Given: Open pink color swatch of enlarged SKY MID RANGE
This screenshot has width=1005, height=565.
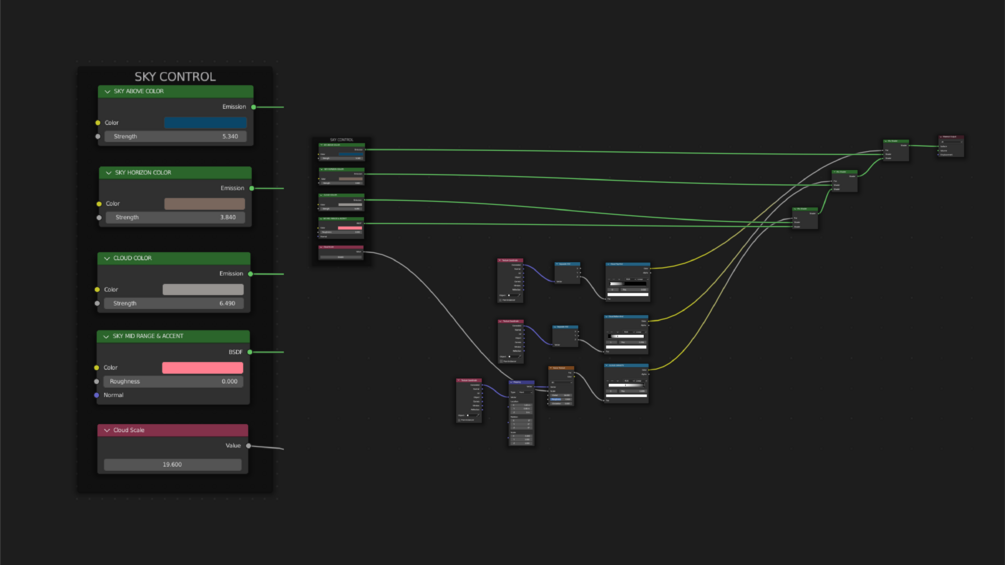Looking at the screenshot, I should click(x=203, y=368).
